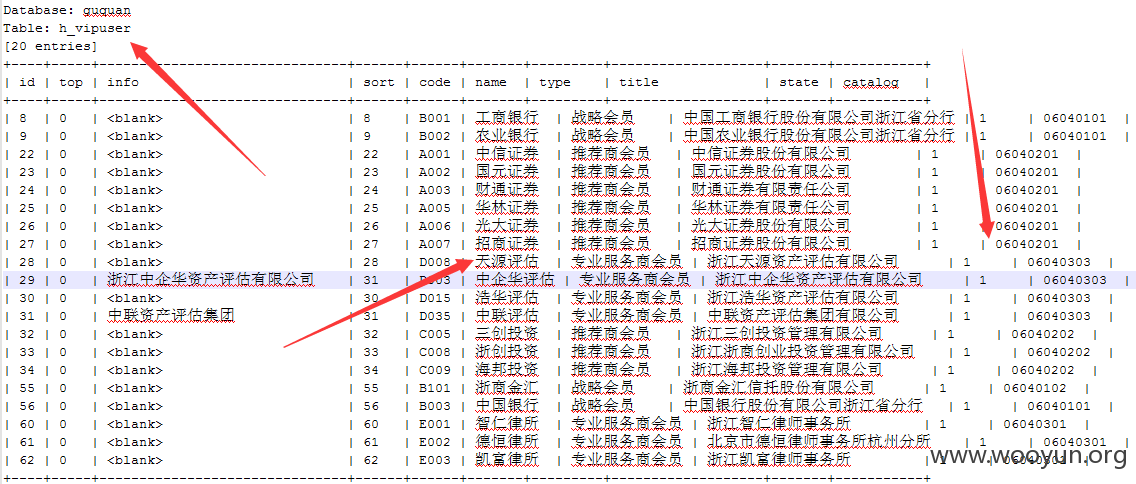Click the name '三创投资'

(x=507, y=334)
